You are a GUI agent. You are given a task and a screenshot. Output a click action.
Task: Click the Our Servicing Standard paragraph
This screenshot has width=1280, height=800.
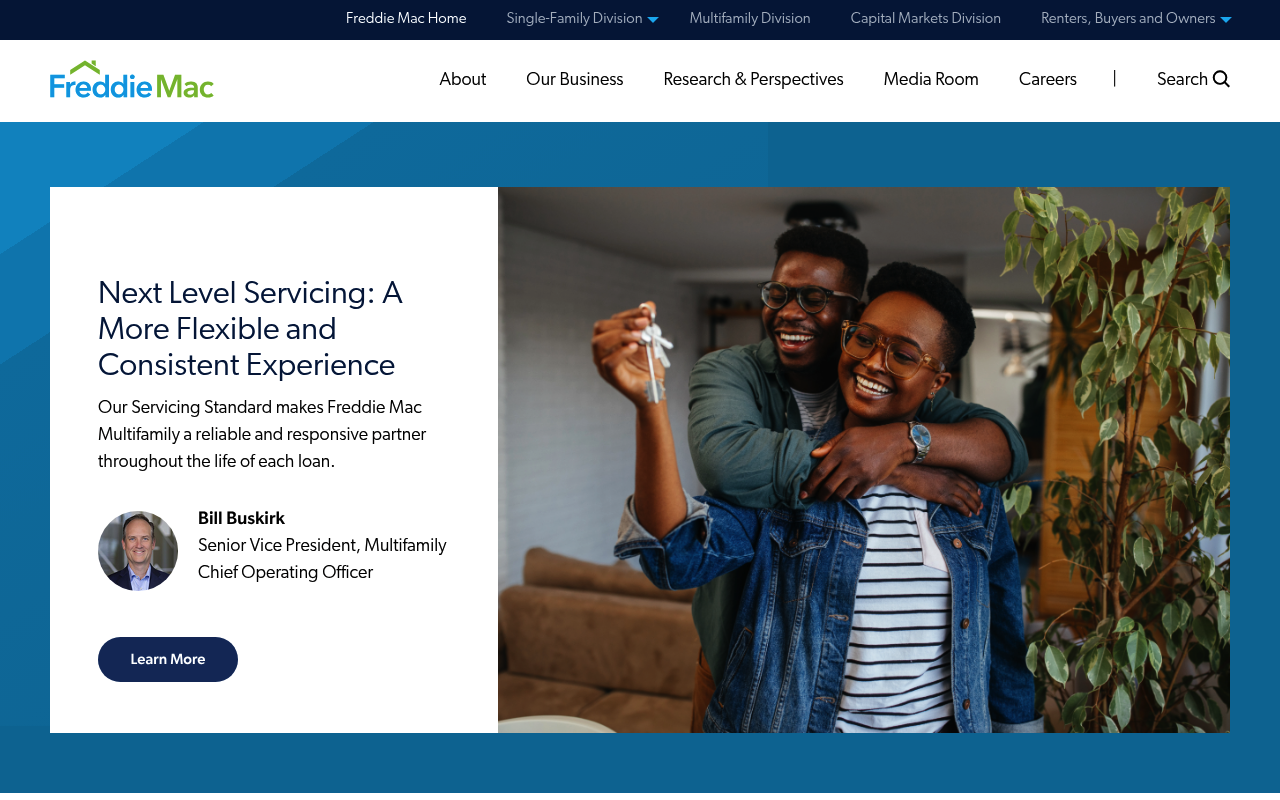[262, 435]
